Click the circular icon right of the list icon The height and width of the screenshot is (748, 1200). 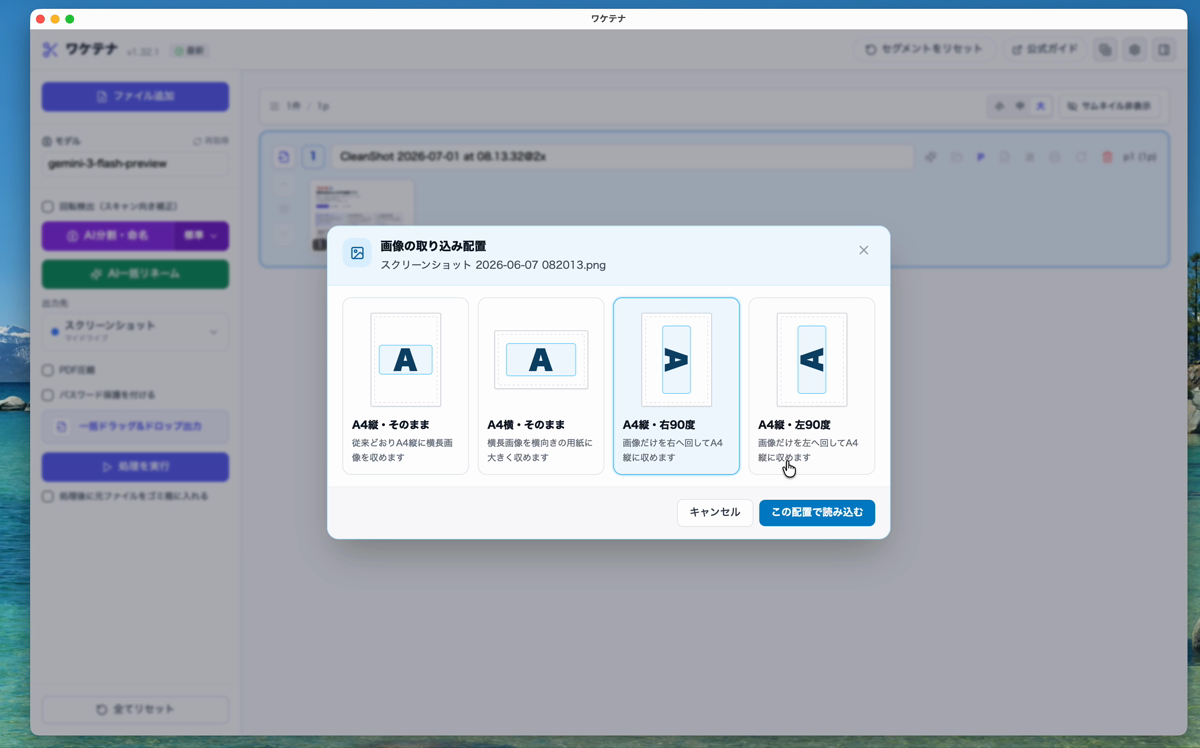(1055, 157)
